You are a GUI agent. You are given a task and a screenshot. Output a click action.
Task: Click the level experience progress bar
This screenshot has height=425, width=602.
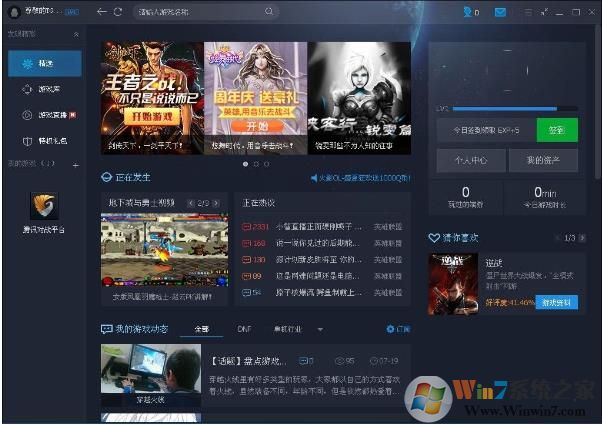(515, 109)
